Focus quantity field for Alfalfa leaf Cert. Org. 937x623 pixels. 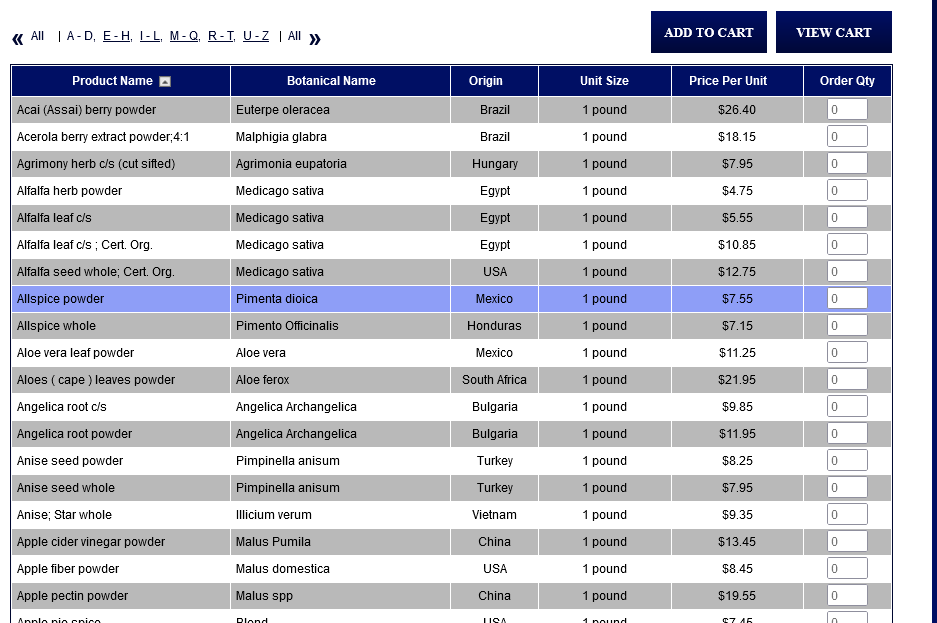(x=847, y=244)
